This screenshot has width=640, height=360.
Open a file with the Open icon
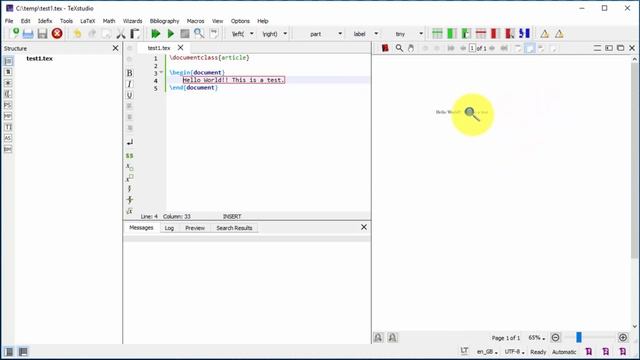pos(28,33)
